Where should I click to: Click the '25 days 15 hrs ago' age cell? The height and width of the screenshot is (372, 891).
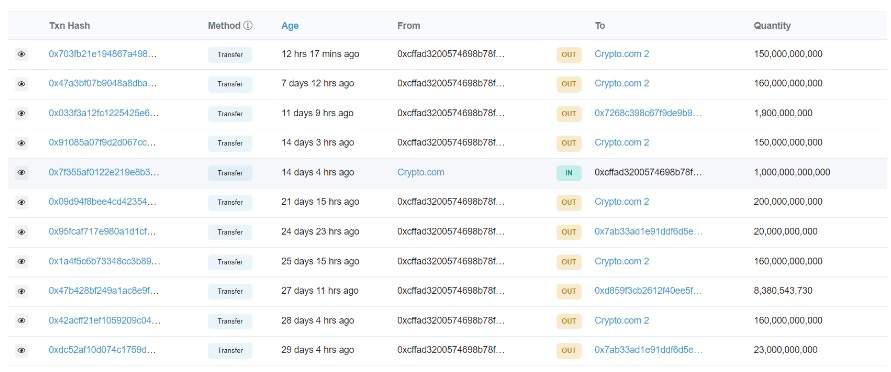click(x=320, y=261)
